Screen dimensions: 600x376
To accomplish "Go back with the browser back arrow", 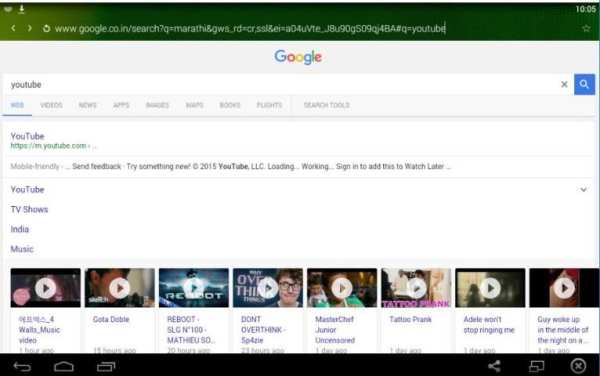I will tap(13, 28).
